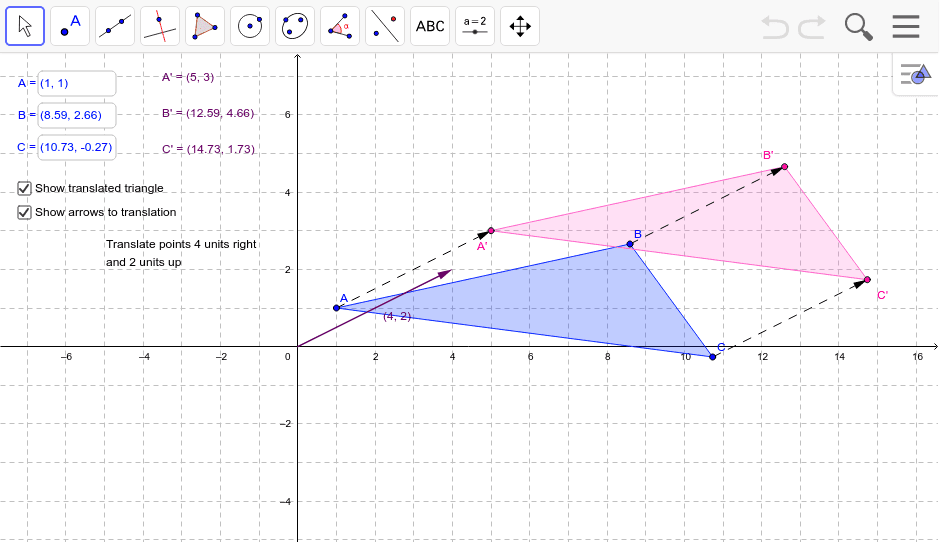Edit the C coordinate input box

(77, 147)
